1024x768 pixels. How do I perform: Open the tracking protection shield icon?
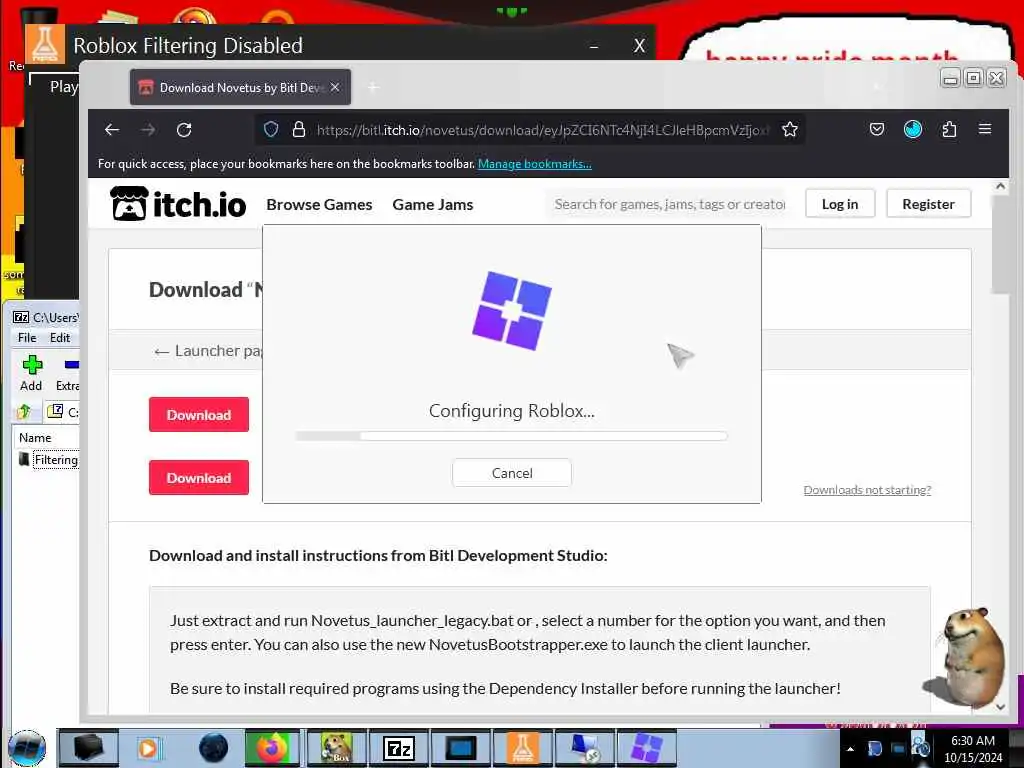(271, 129)
